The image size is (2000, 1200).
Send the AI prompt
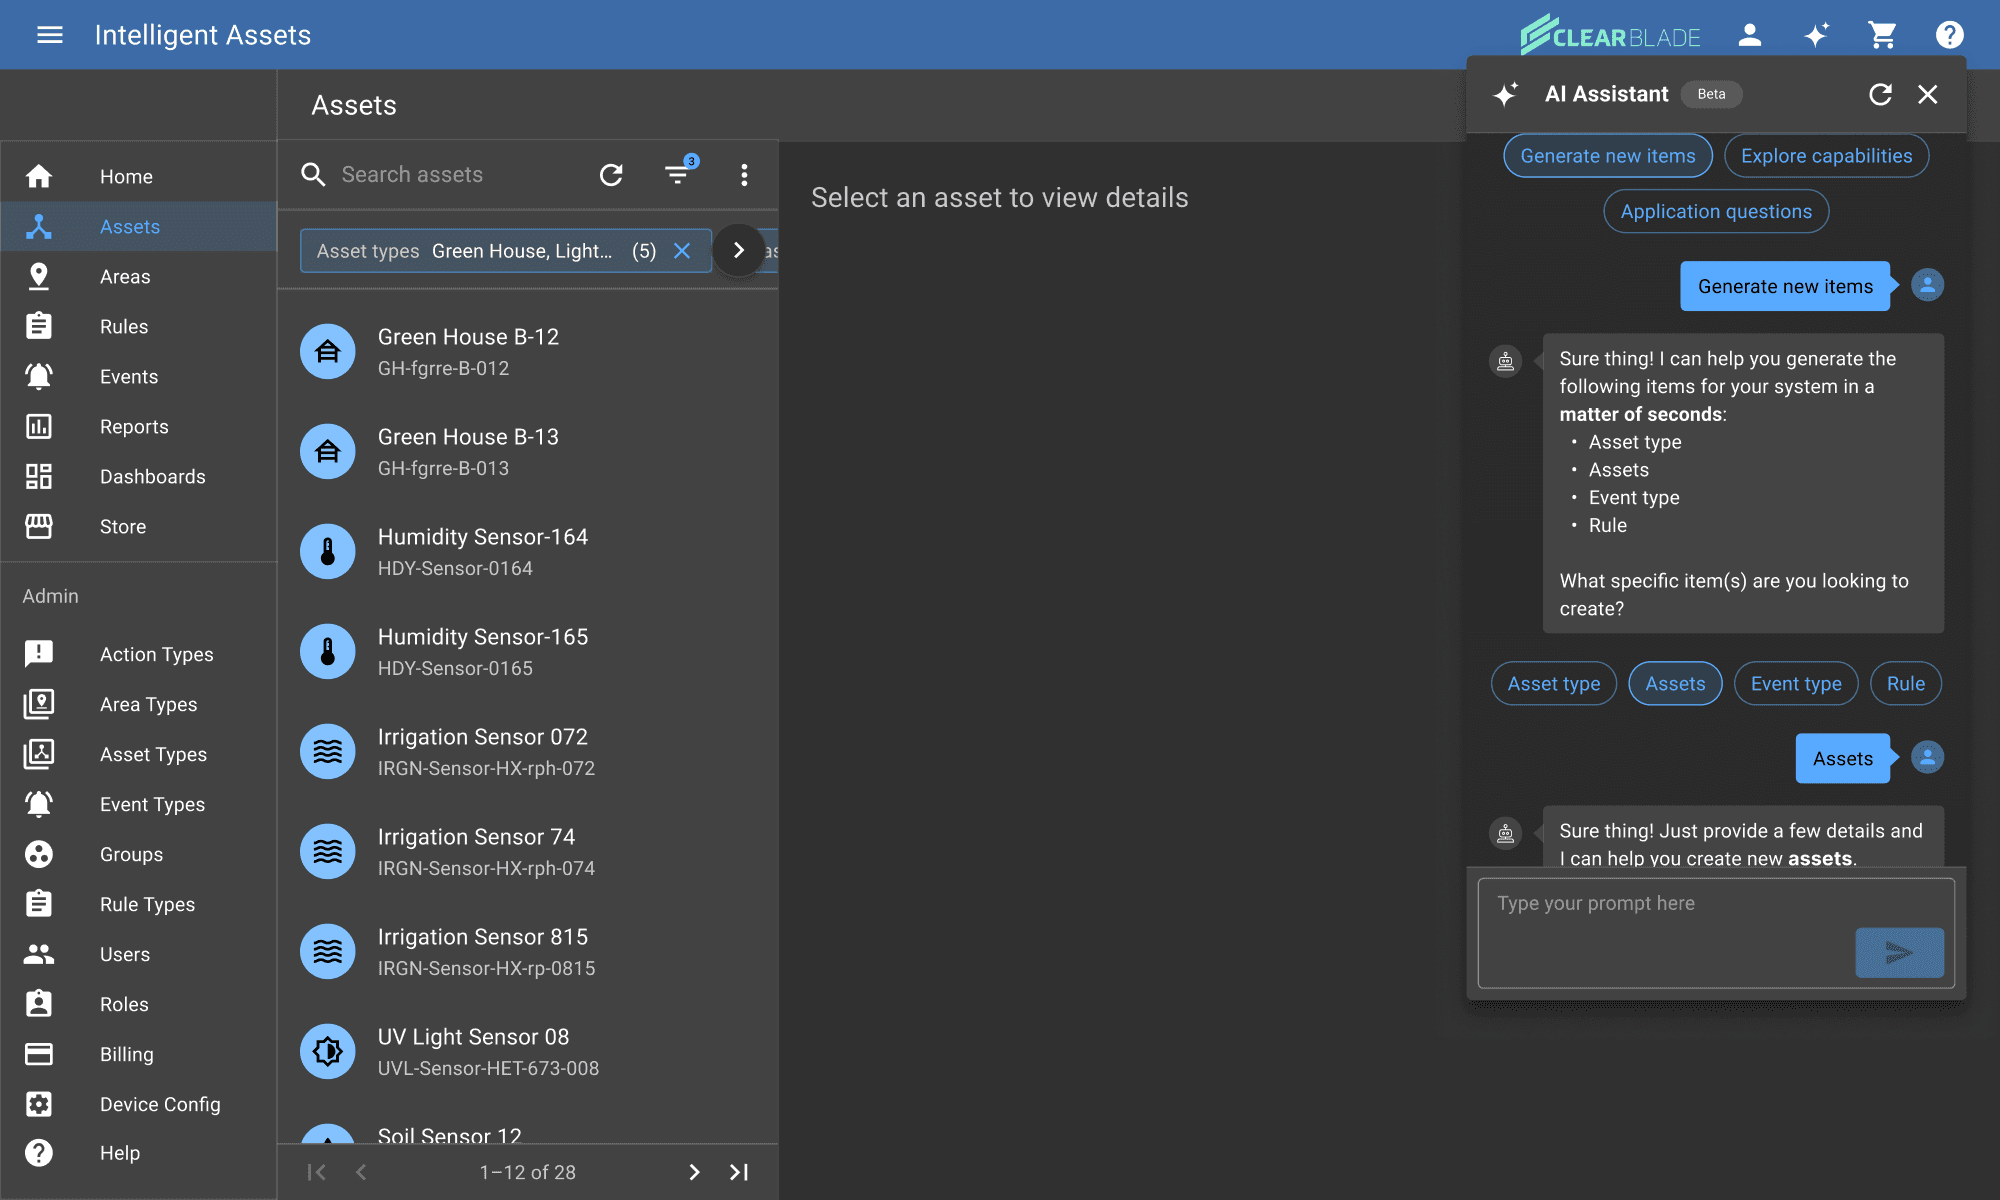[1899, 952]
